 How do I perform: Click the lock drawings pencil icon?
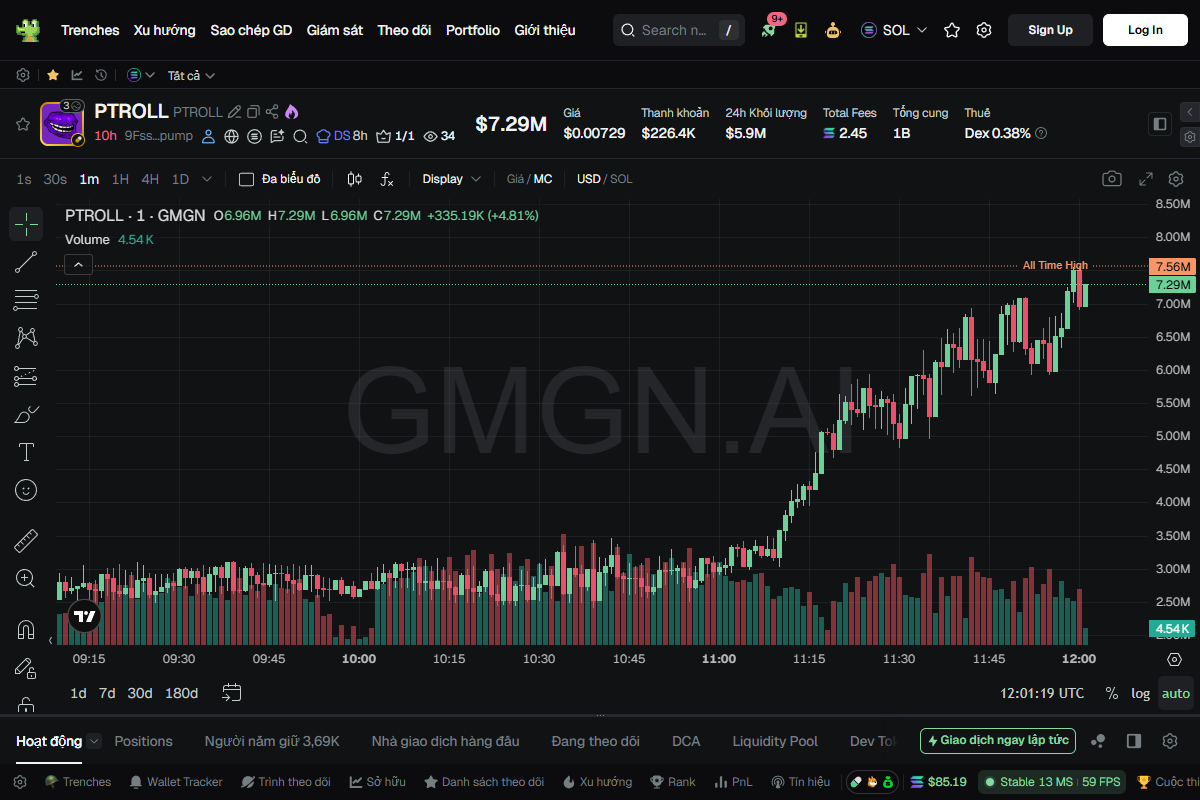pos(26,668)
